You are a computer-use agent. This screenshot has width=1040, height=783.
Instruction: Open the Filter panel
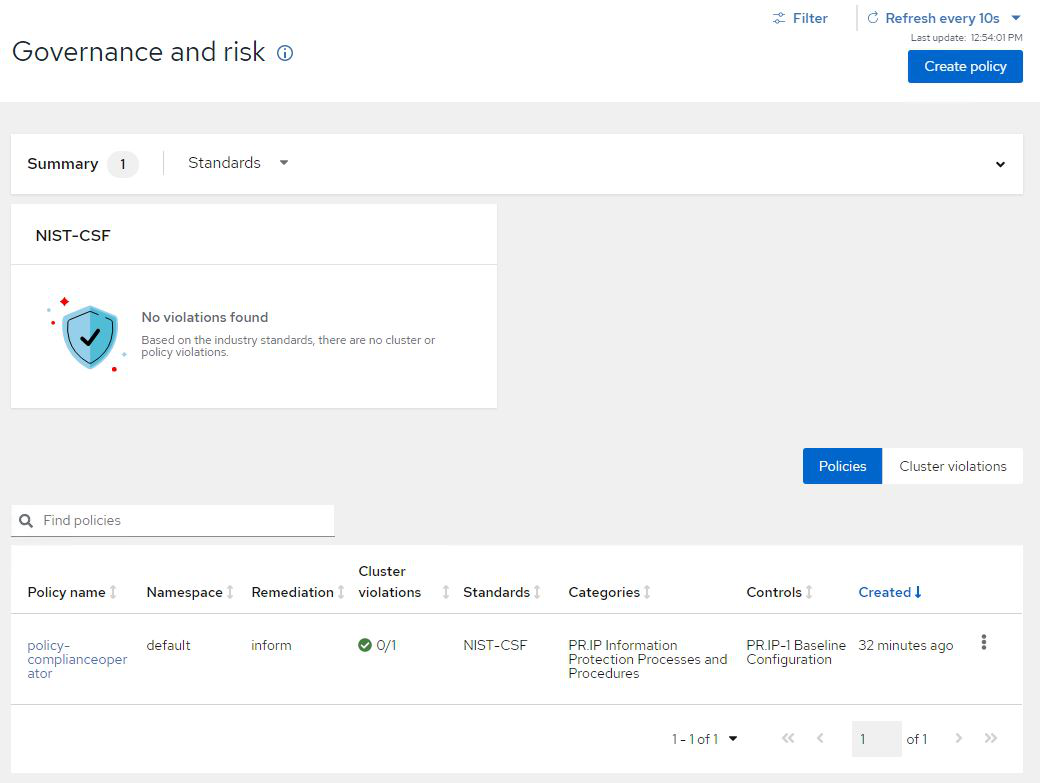(x=800, y=18)
